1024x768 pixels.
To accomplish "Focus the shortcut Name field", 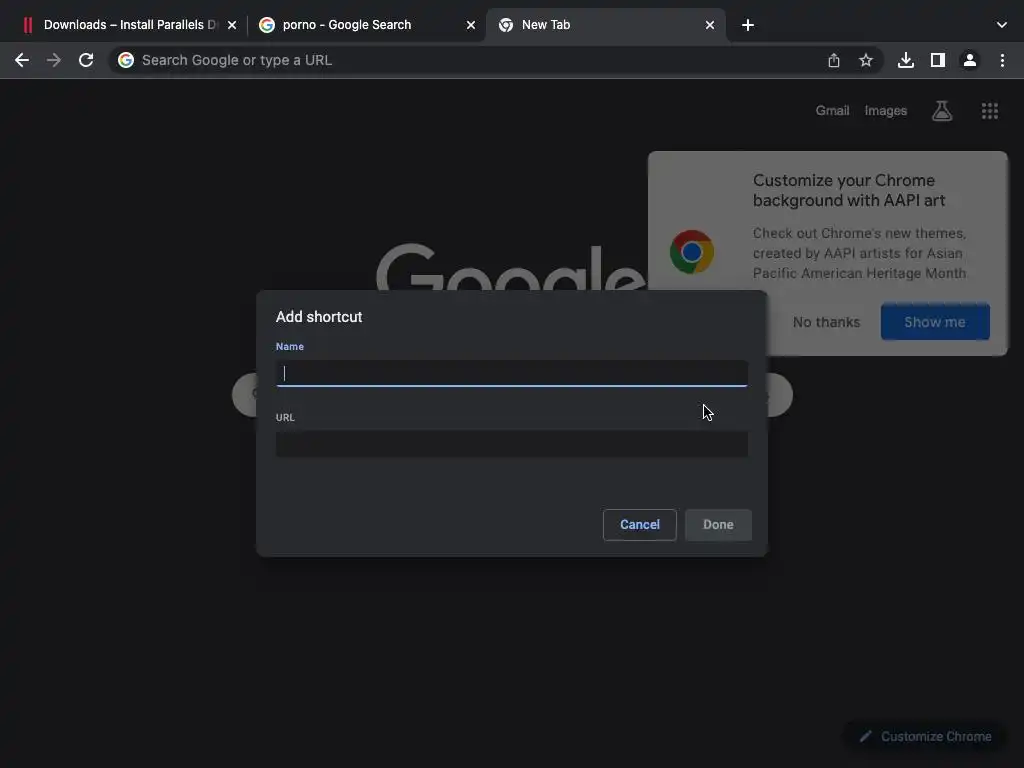I will coord(511,373).
